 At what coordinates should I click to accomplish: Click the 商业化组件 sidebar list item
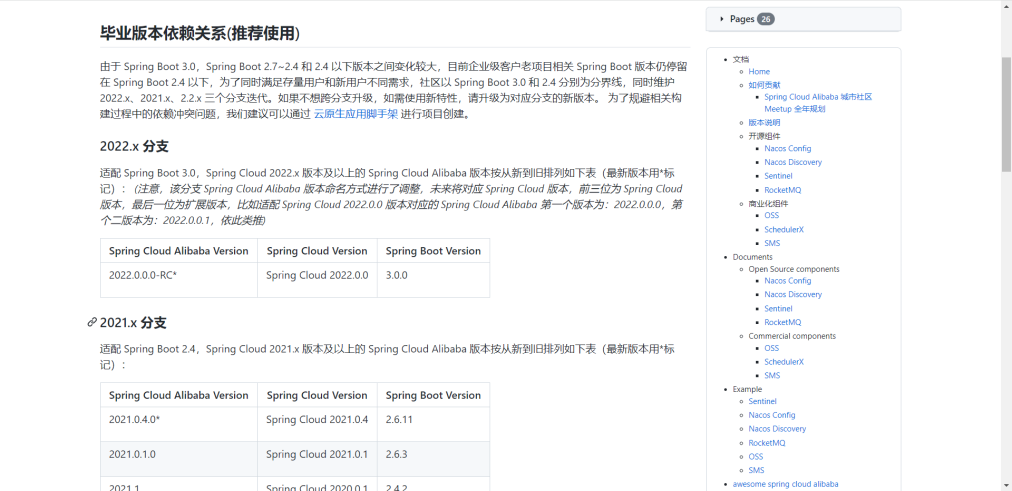(768, 204)
